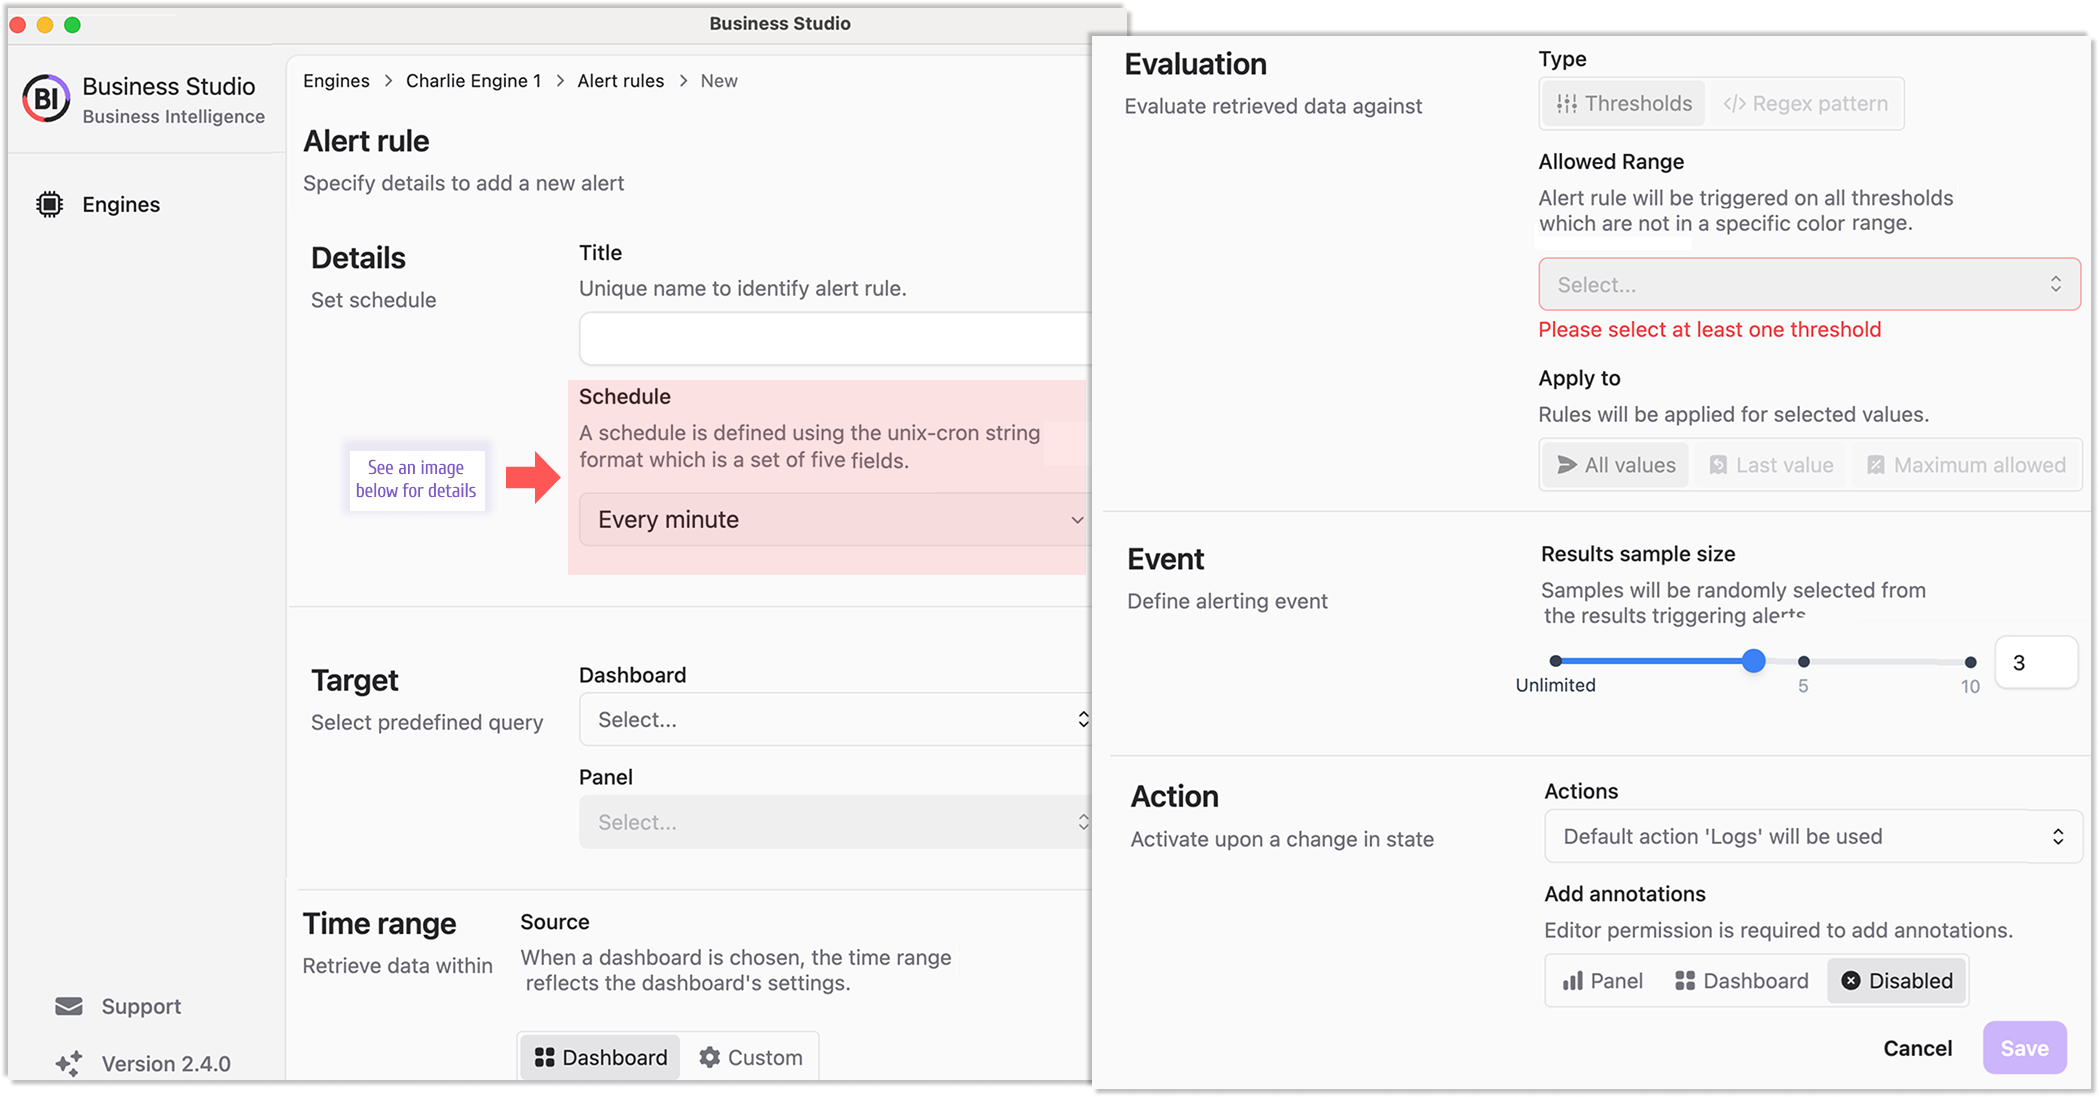
Task: Click the macOS green zoom window button
Action: pyautogui.click(x=72, y=24)
